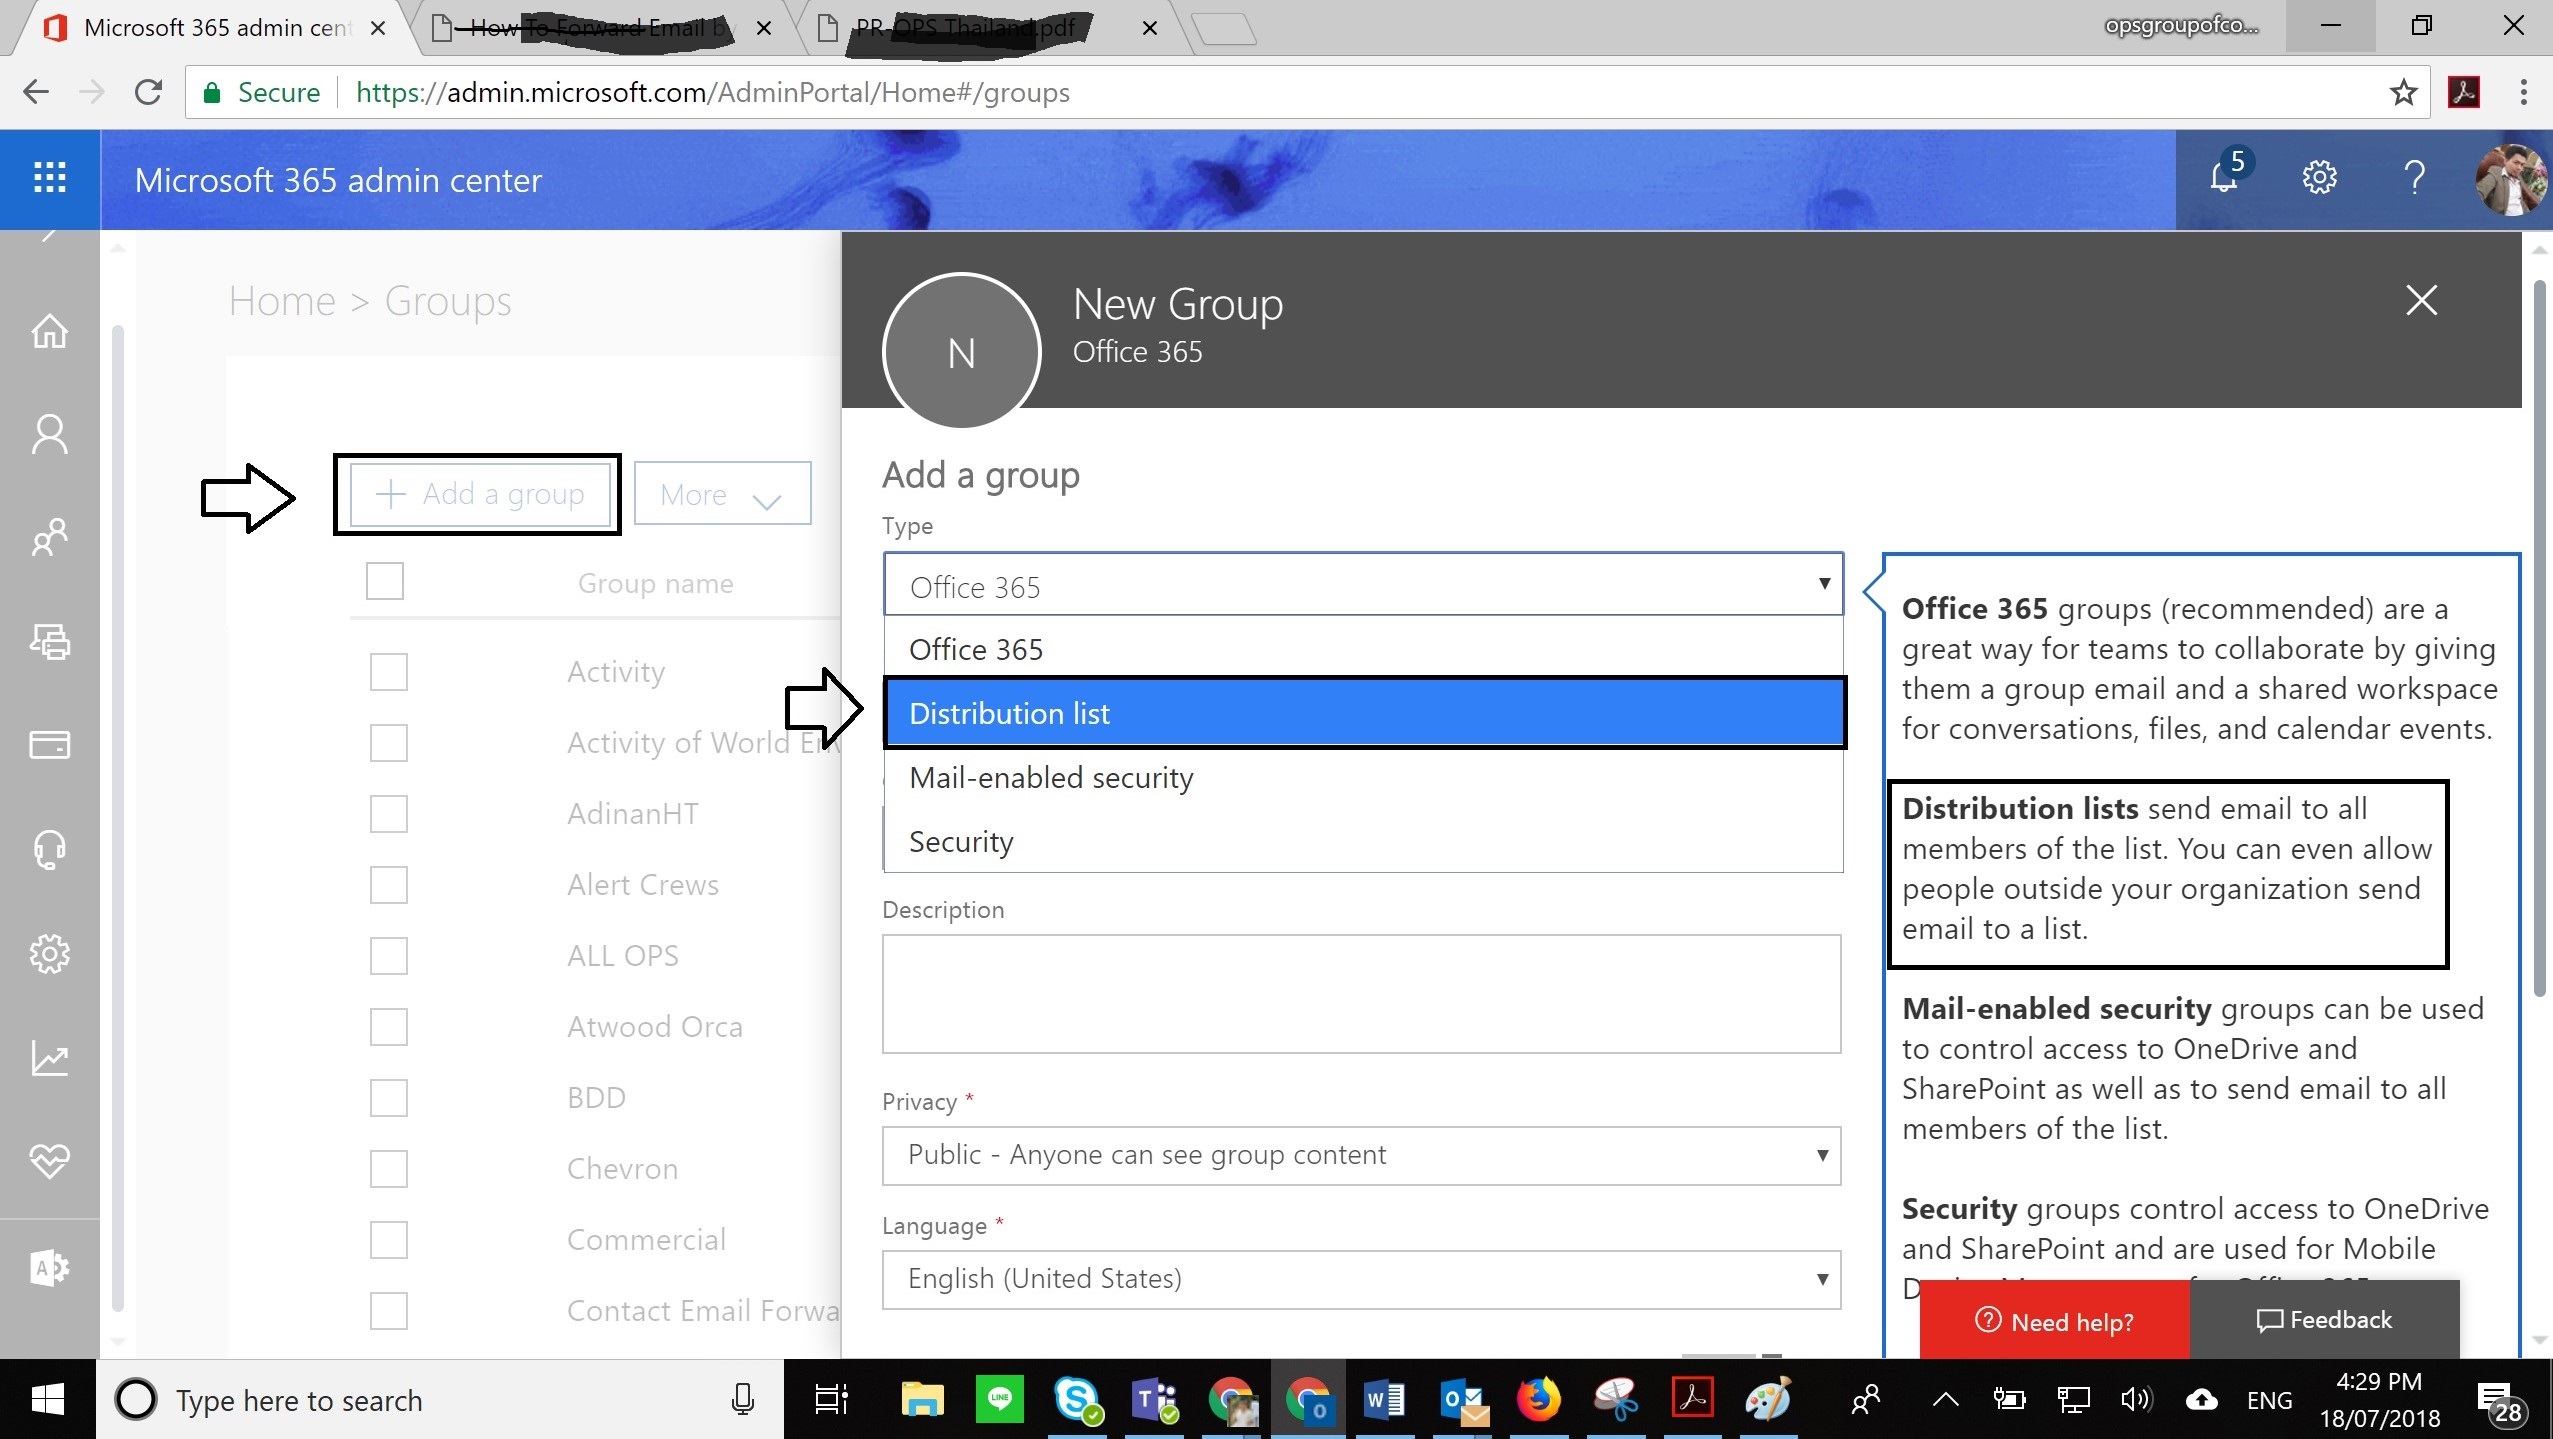Screen dimensions: 2553x1439
Task: Click the Feedback button
Action: 2324,1320
